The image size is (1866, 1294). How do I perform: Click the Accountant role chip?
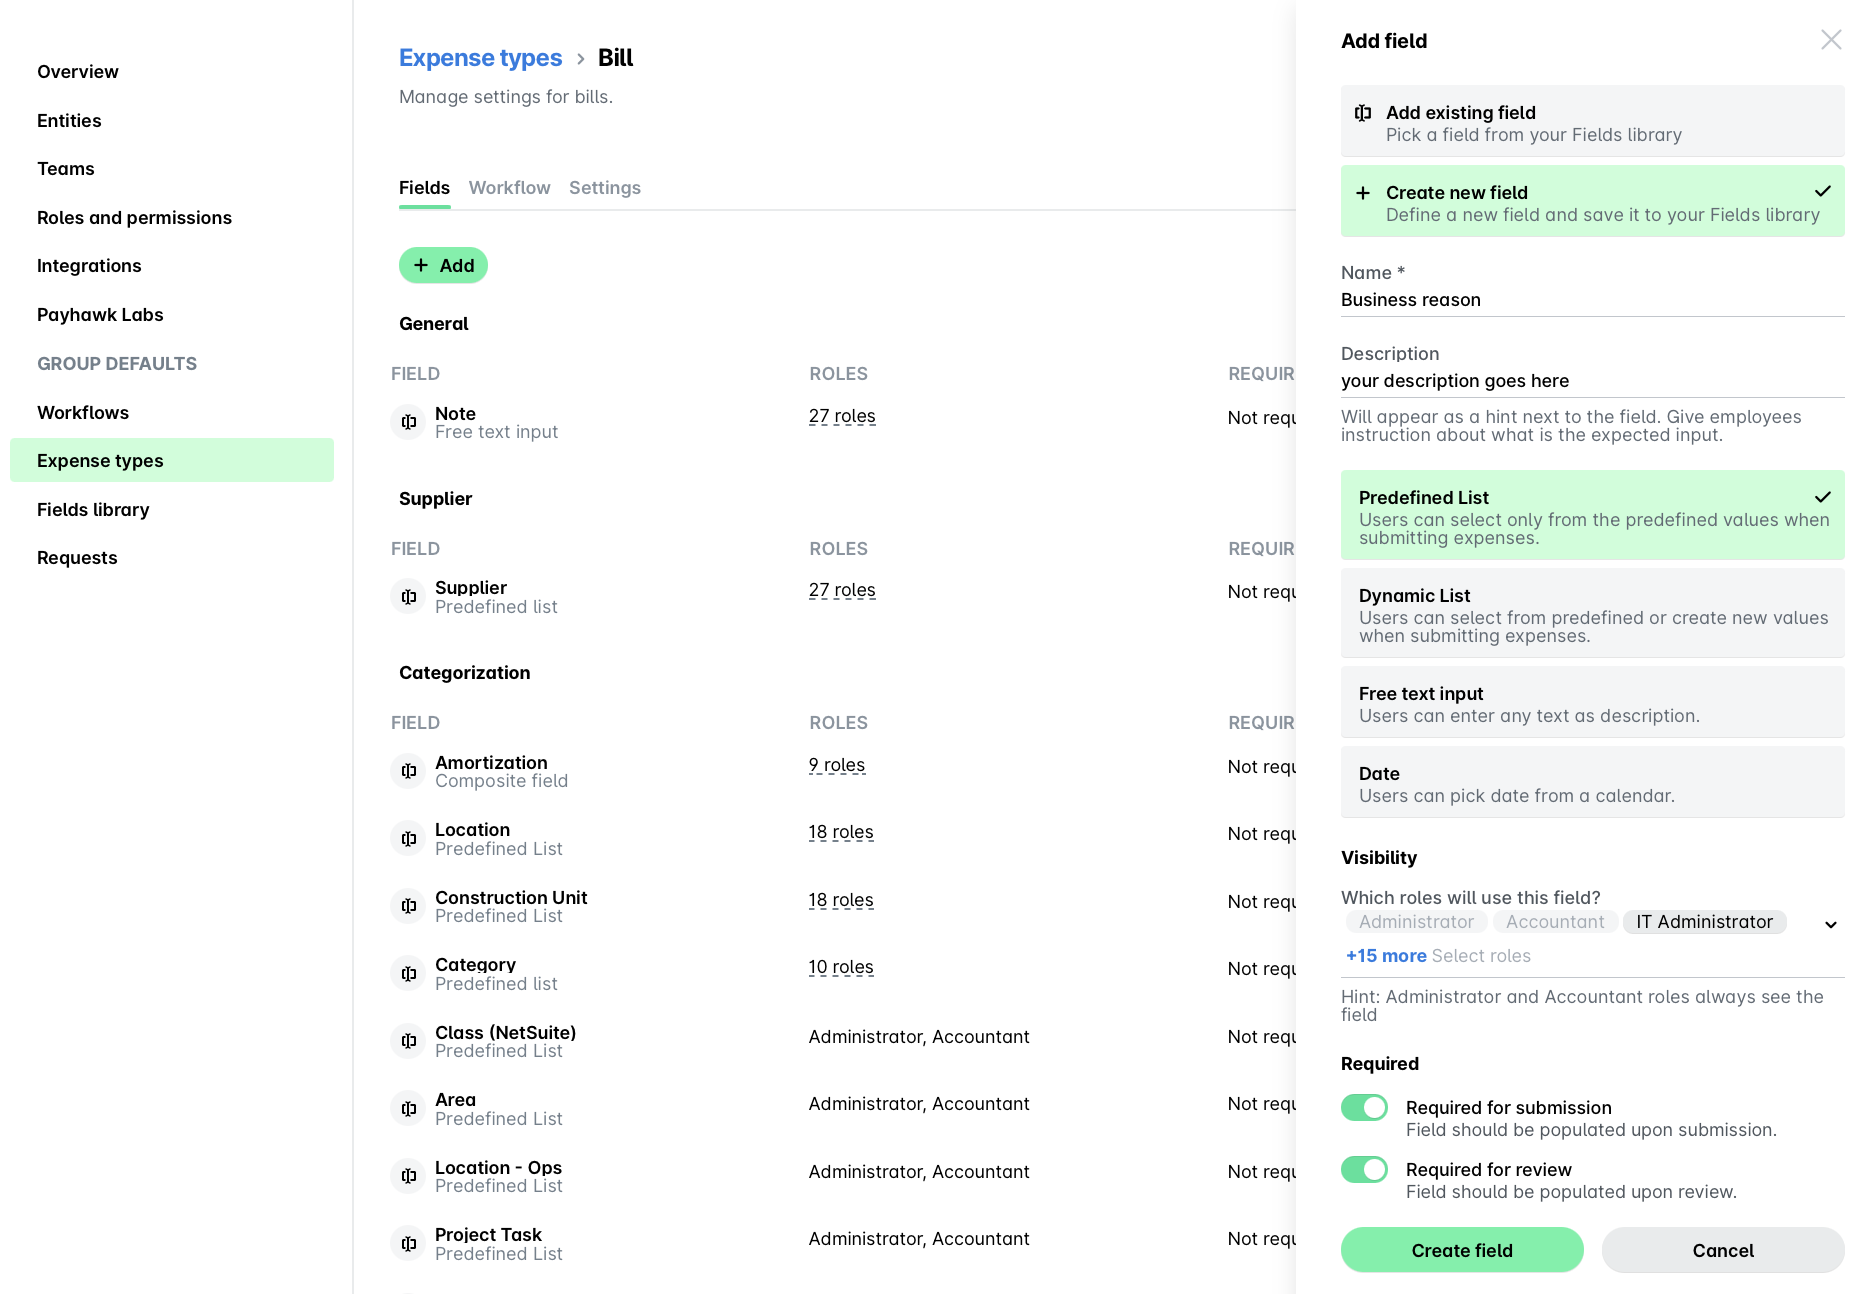[1555, 922]
